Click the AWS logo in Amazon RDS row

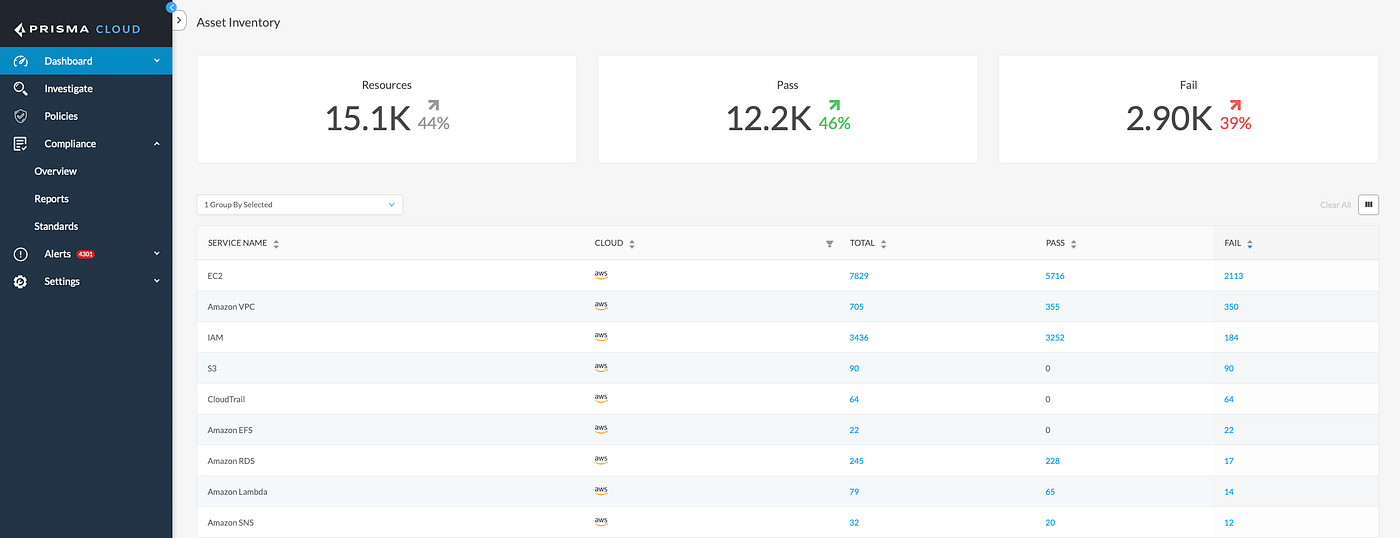click(x=601, y=460)
